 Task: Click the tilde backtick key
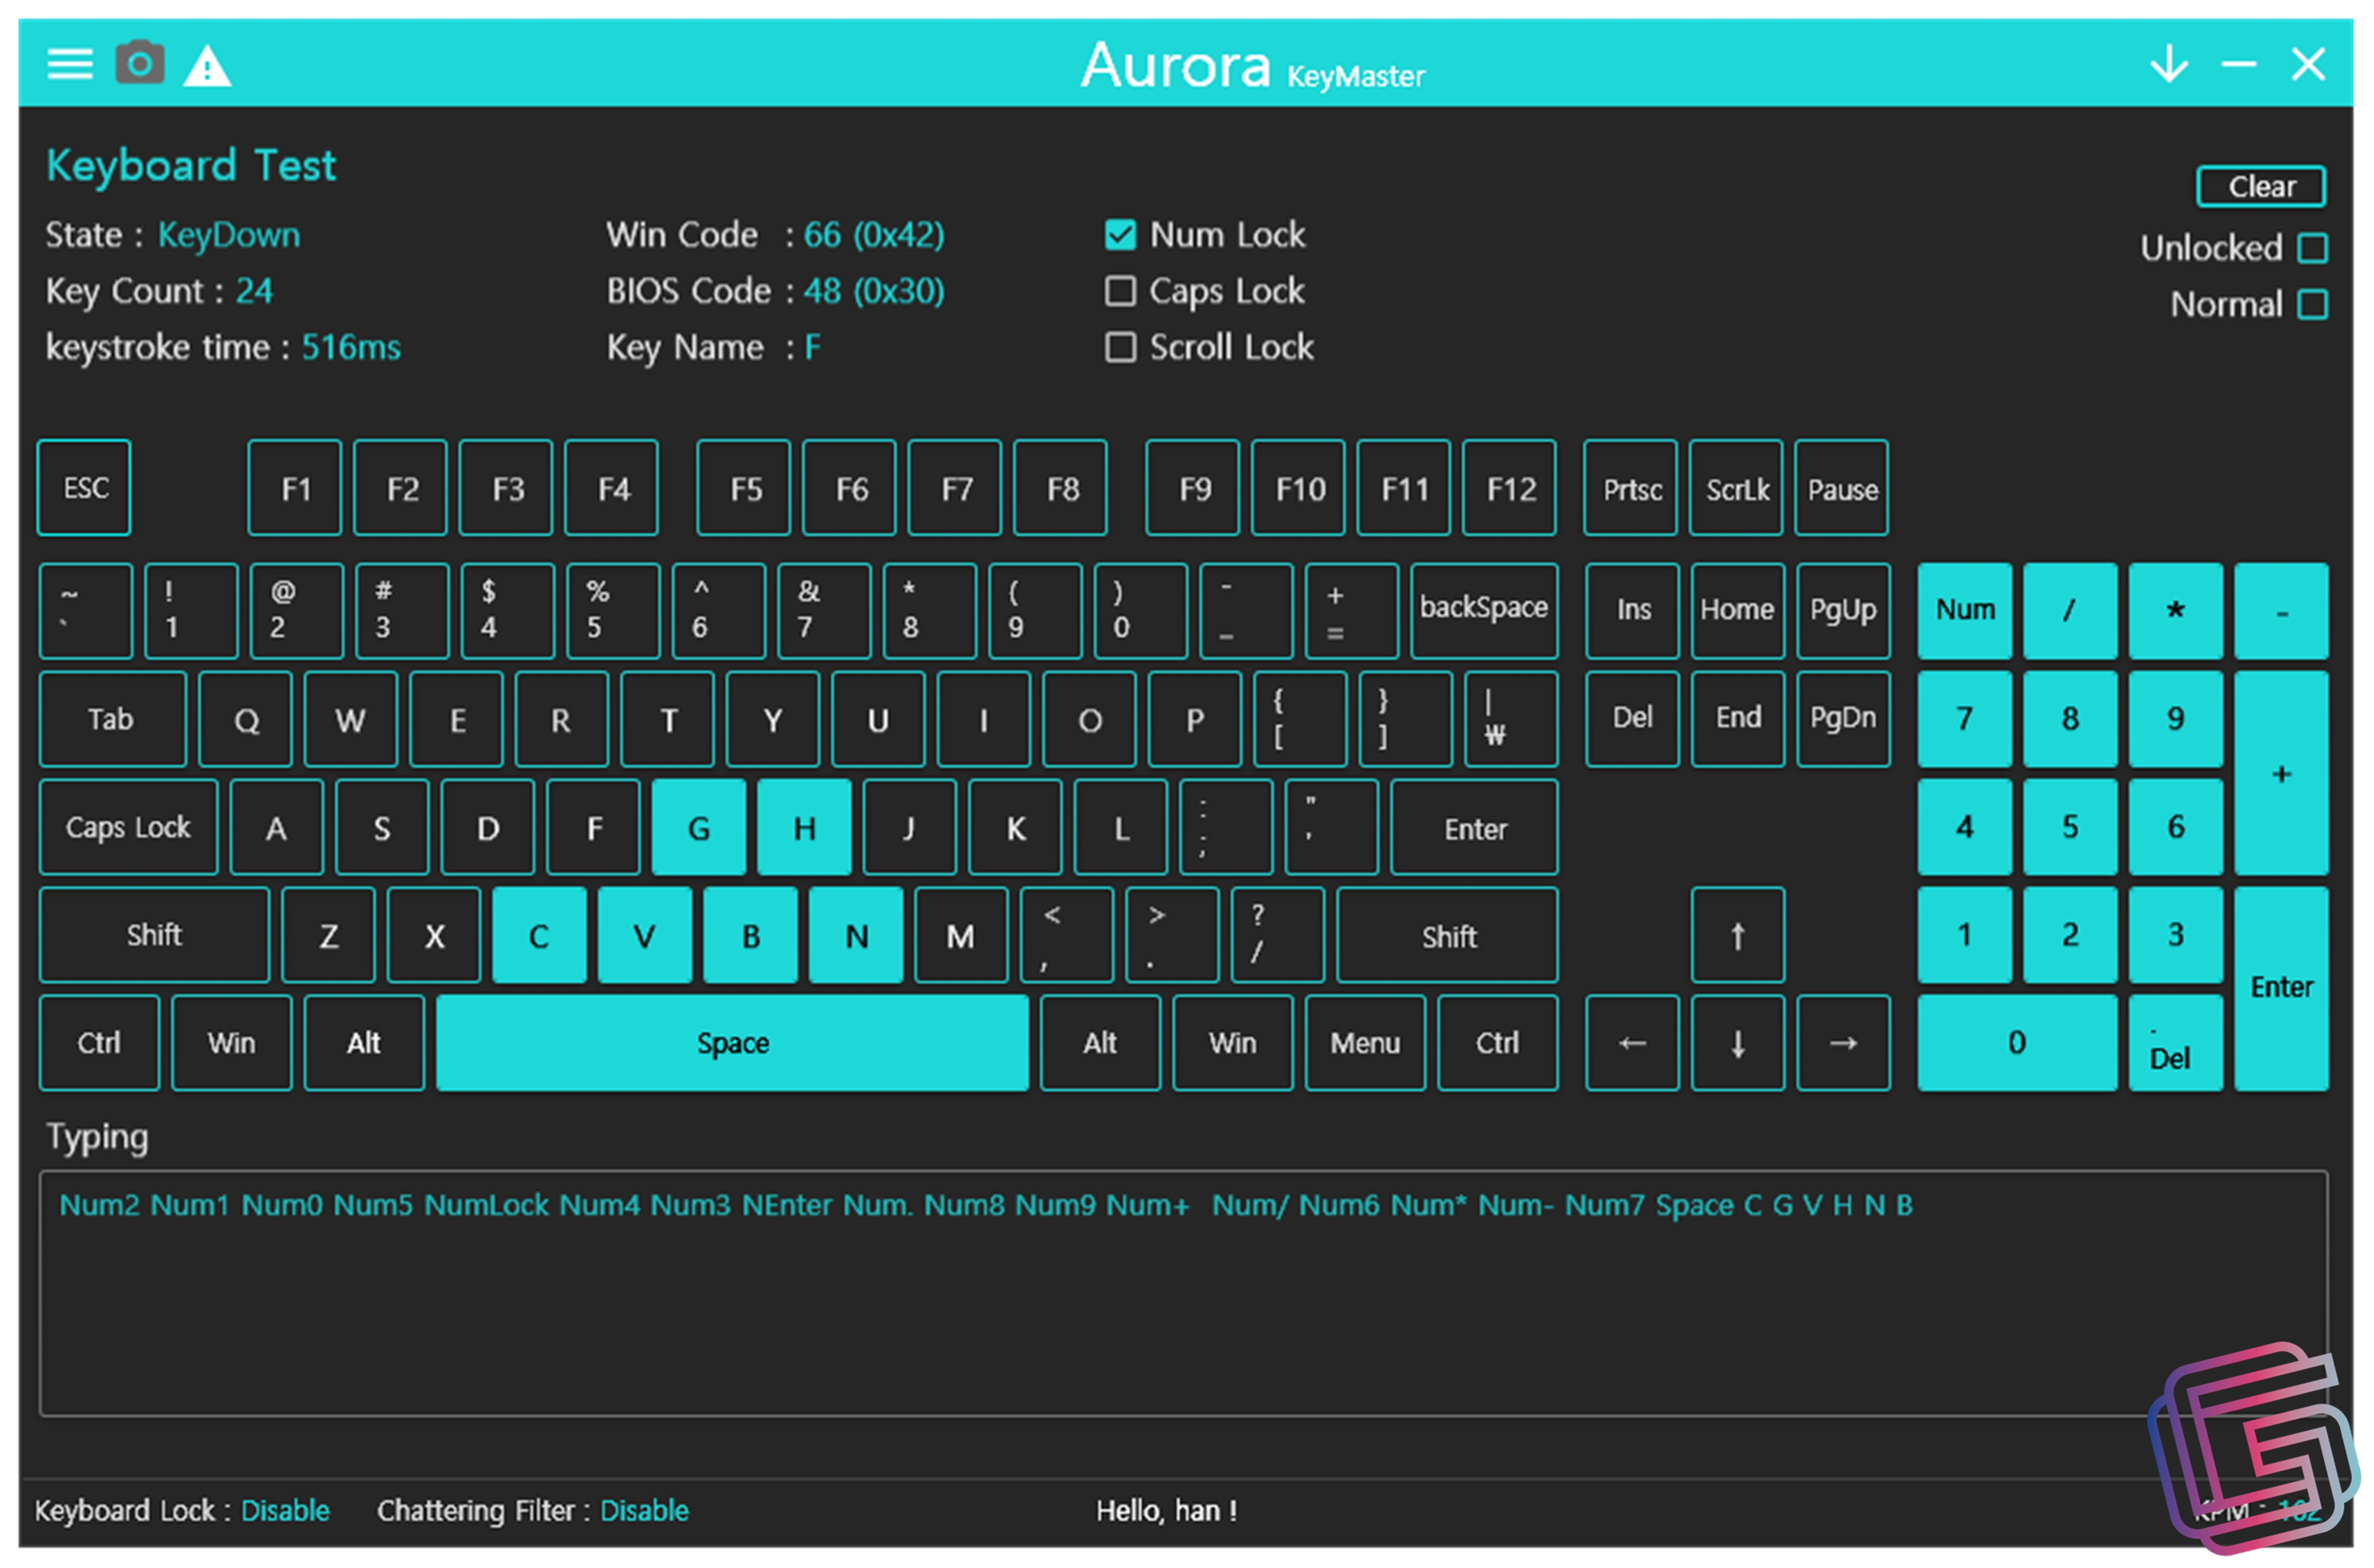(86, 611)
